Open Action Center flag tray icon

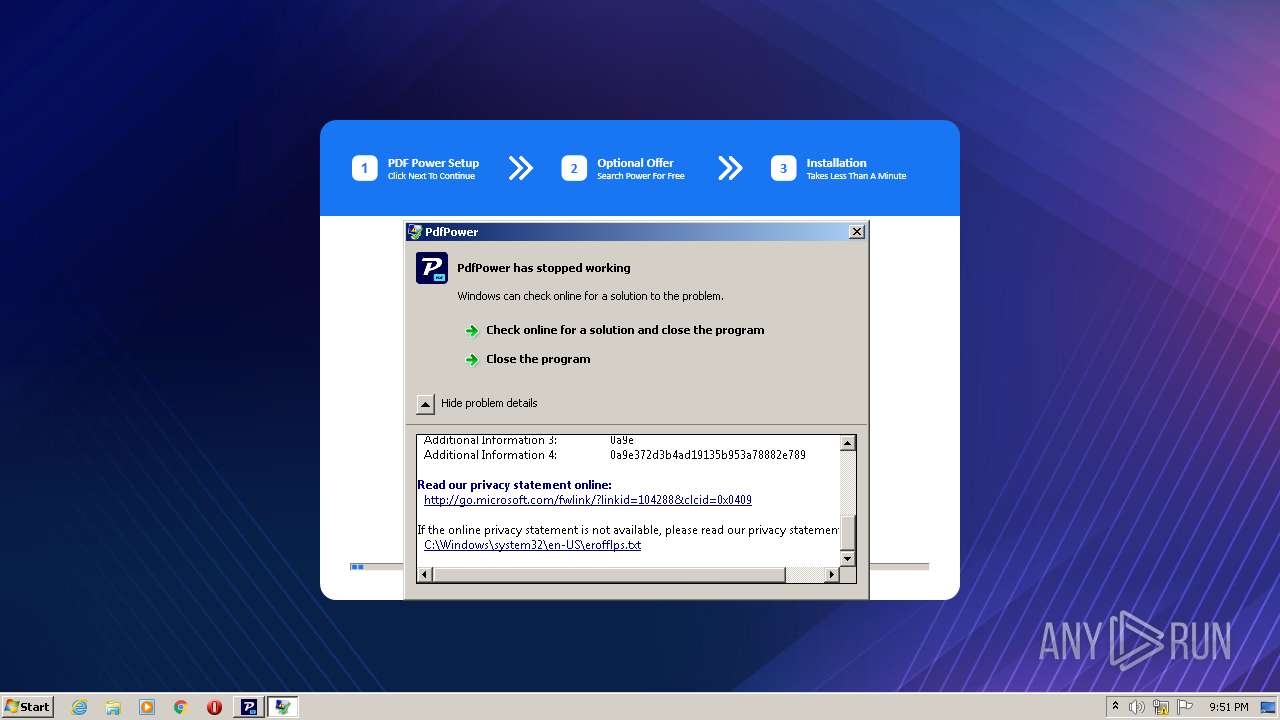coord(1185,707)
